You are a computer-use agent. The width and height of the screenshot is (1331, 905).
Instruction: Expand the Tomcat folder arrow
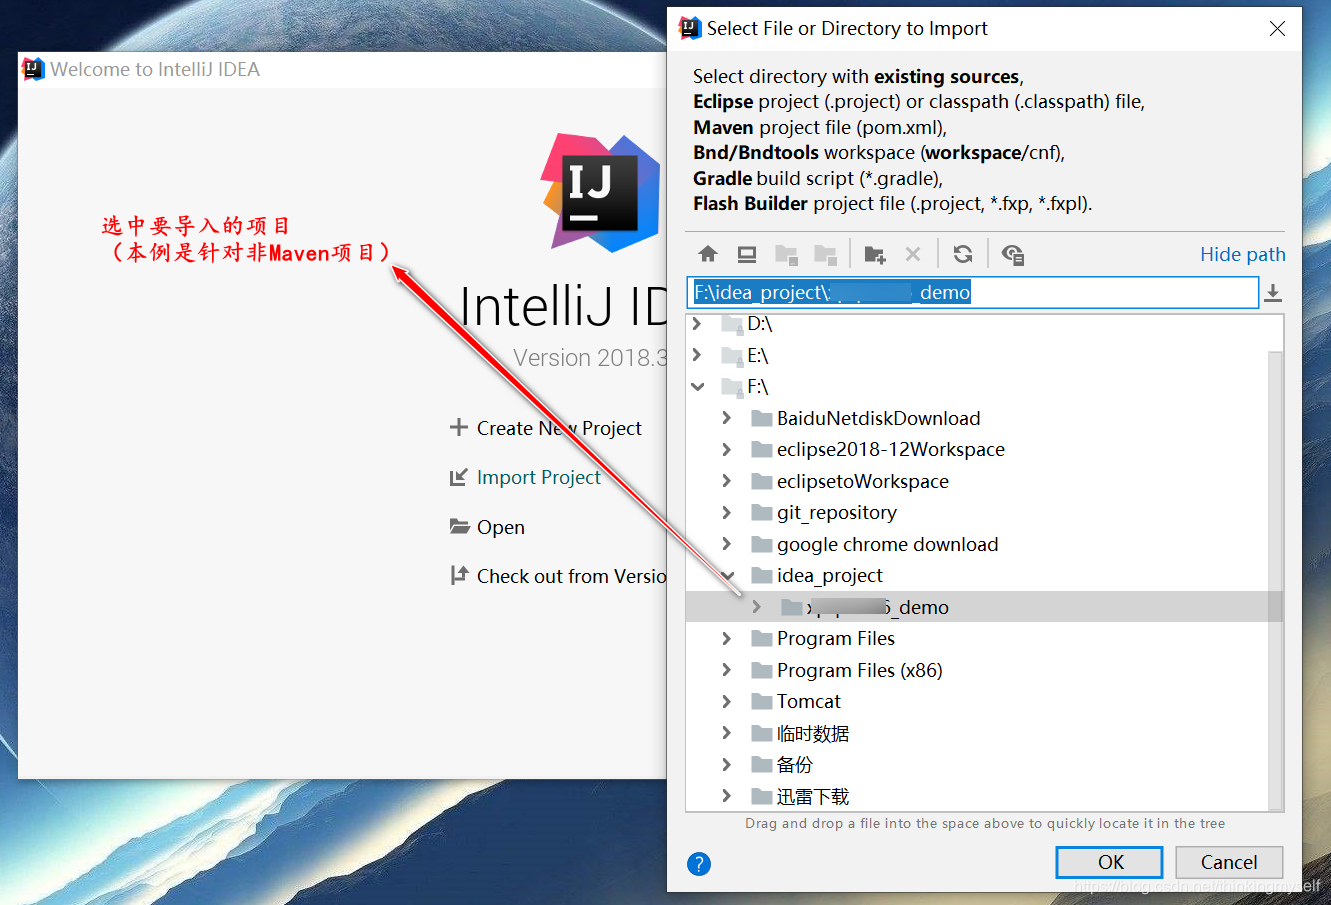727,701
